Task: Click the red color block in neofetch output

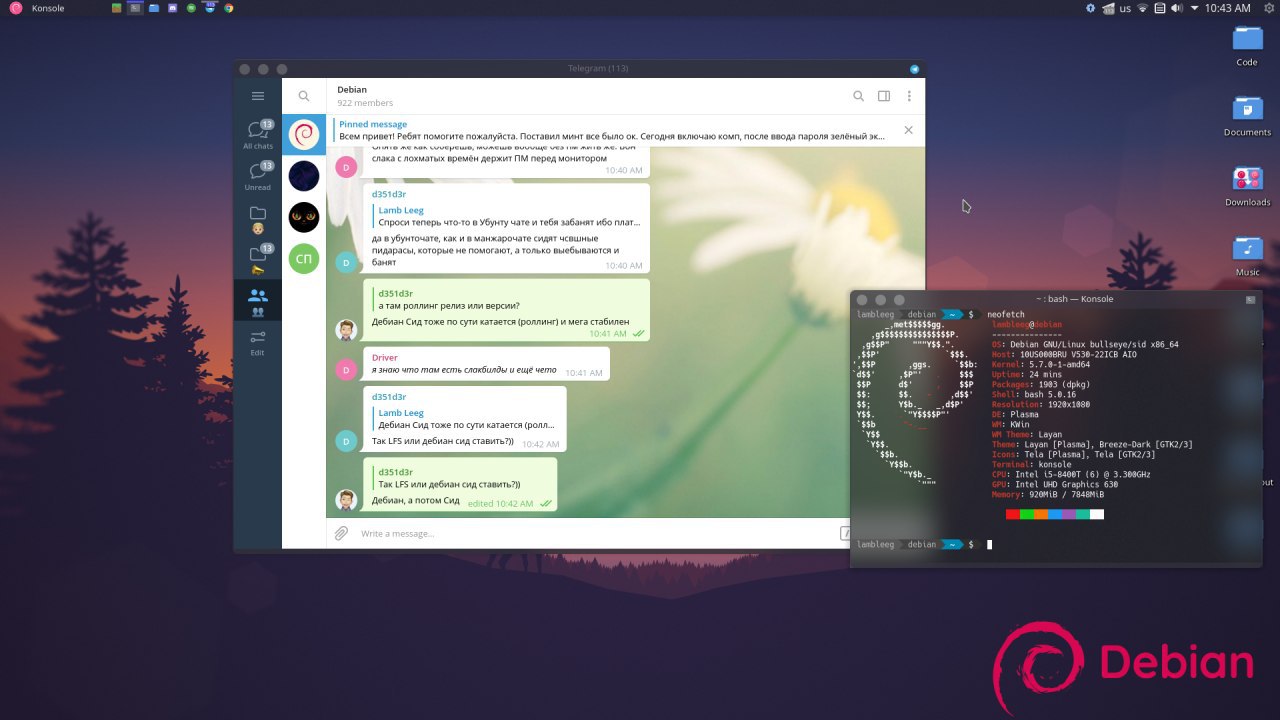Action: 1013,514
